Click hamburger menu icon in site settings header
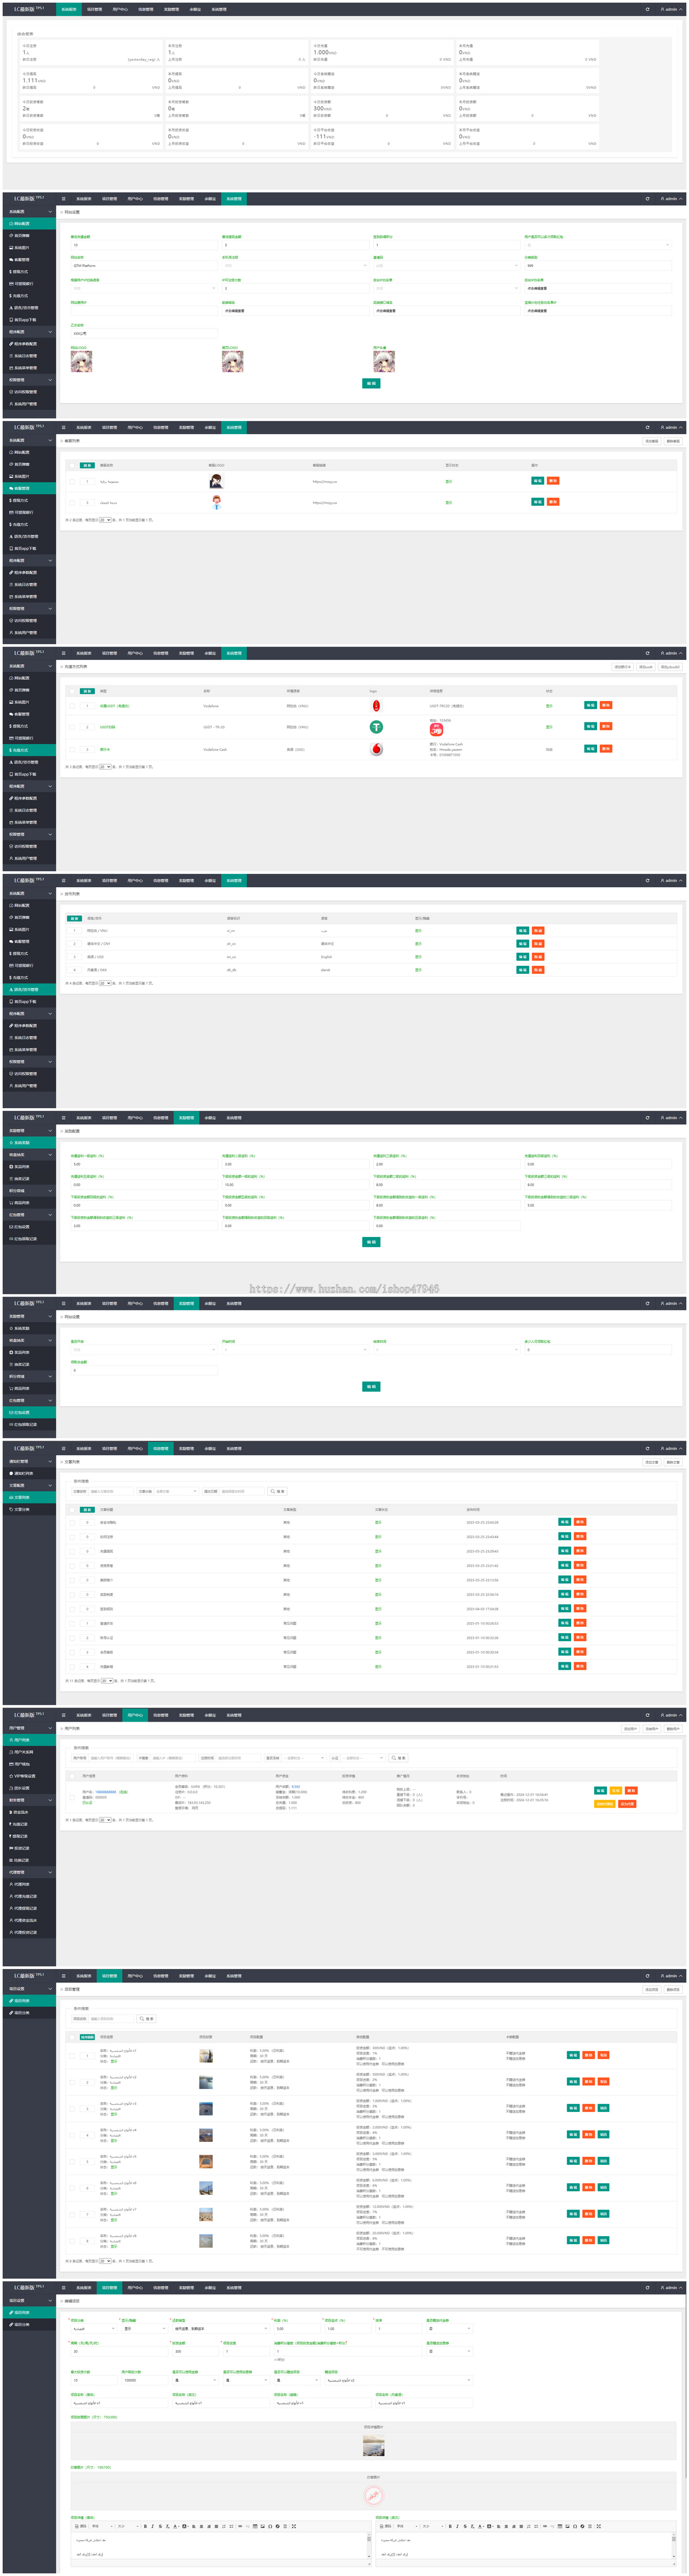Viewport: 689px width, 2576px height. (x=64, y=199)
